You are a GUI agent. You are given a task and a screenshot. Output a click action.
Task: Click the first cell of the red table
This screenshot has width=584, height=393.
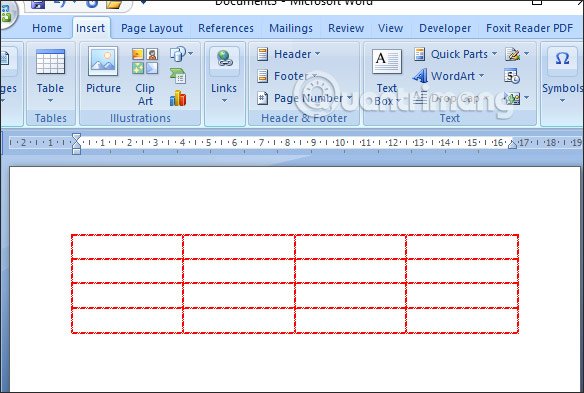127,247
